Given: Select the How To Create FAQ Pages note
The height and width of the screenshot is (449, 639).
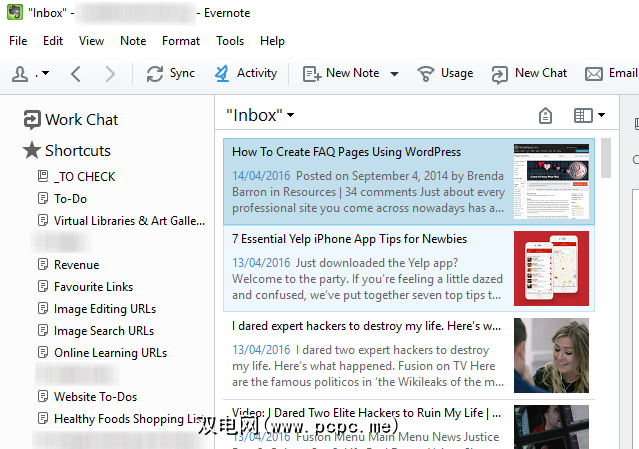Looking at the screenshot, I should tap(409, 182).
